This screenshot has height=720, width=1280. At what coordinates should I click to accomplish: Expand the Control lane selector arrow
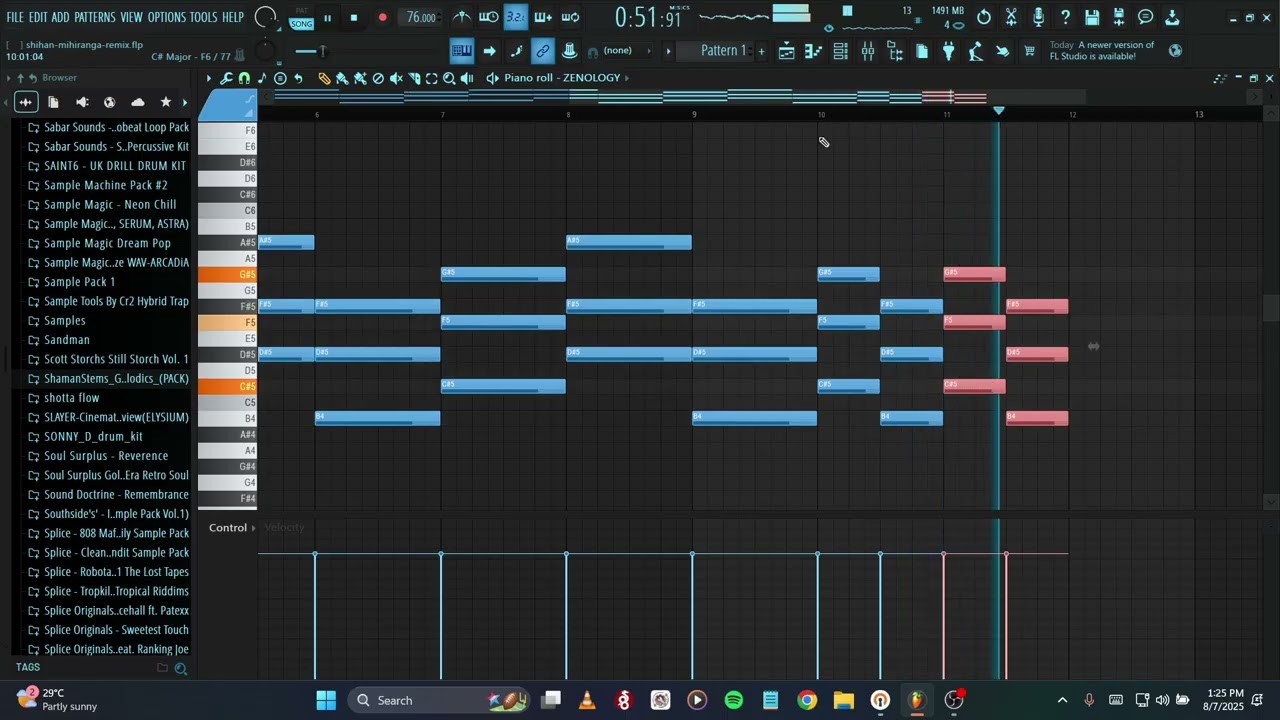(253, 528)
